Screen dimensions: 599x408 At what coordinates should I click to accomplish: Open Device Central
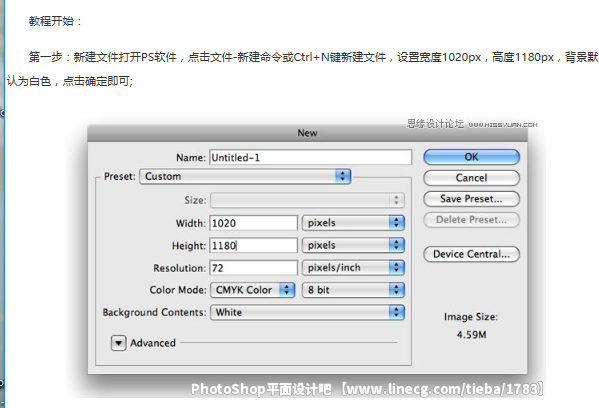click(x=471, y=254)
